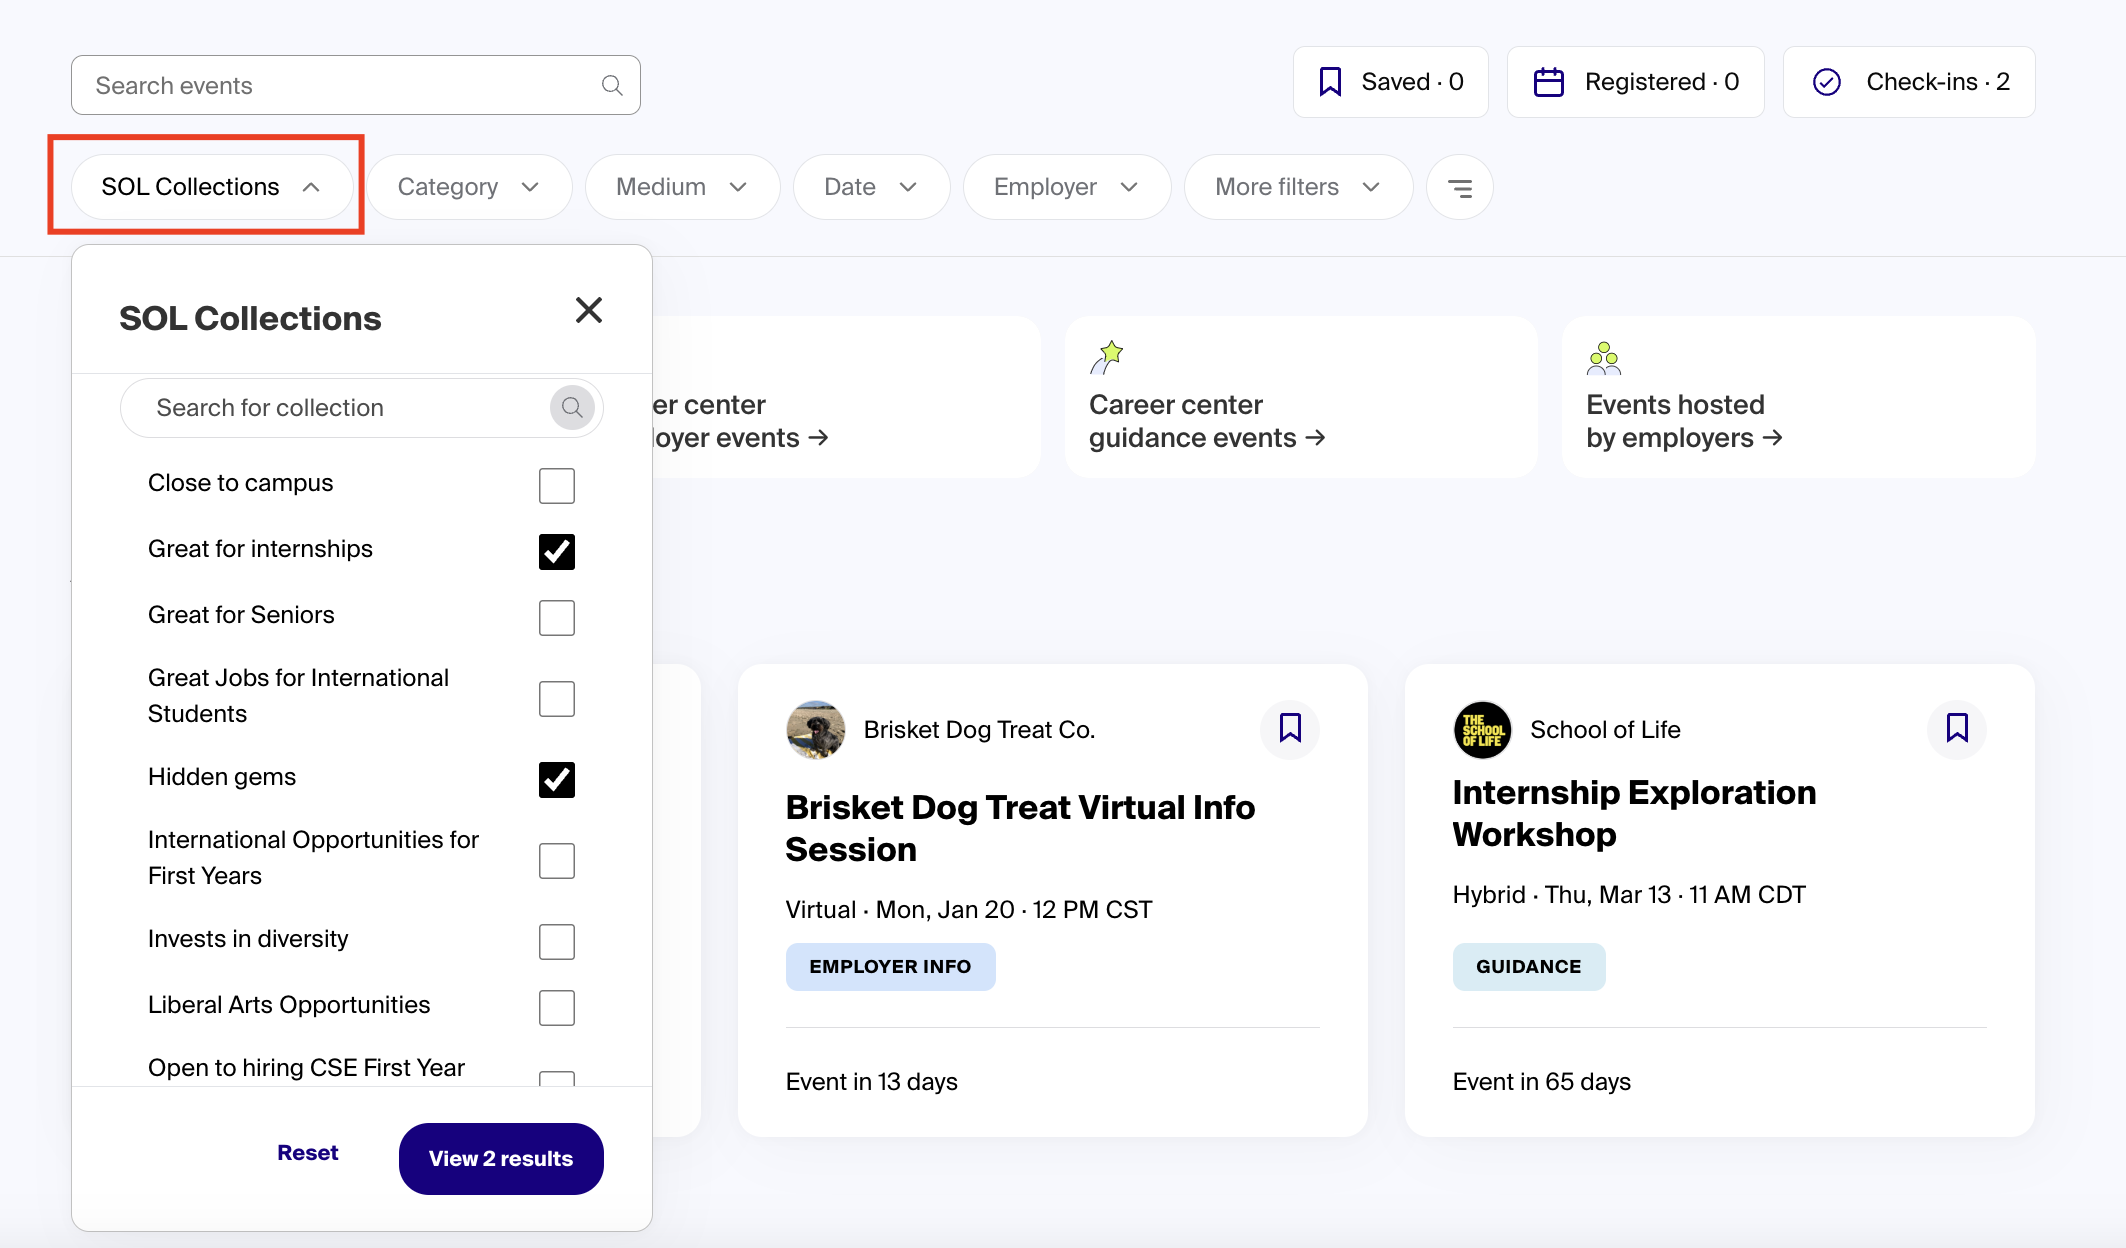
Task: Collapse the SOL Collections dropdown
Action: click(211, 187)
